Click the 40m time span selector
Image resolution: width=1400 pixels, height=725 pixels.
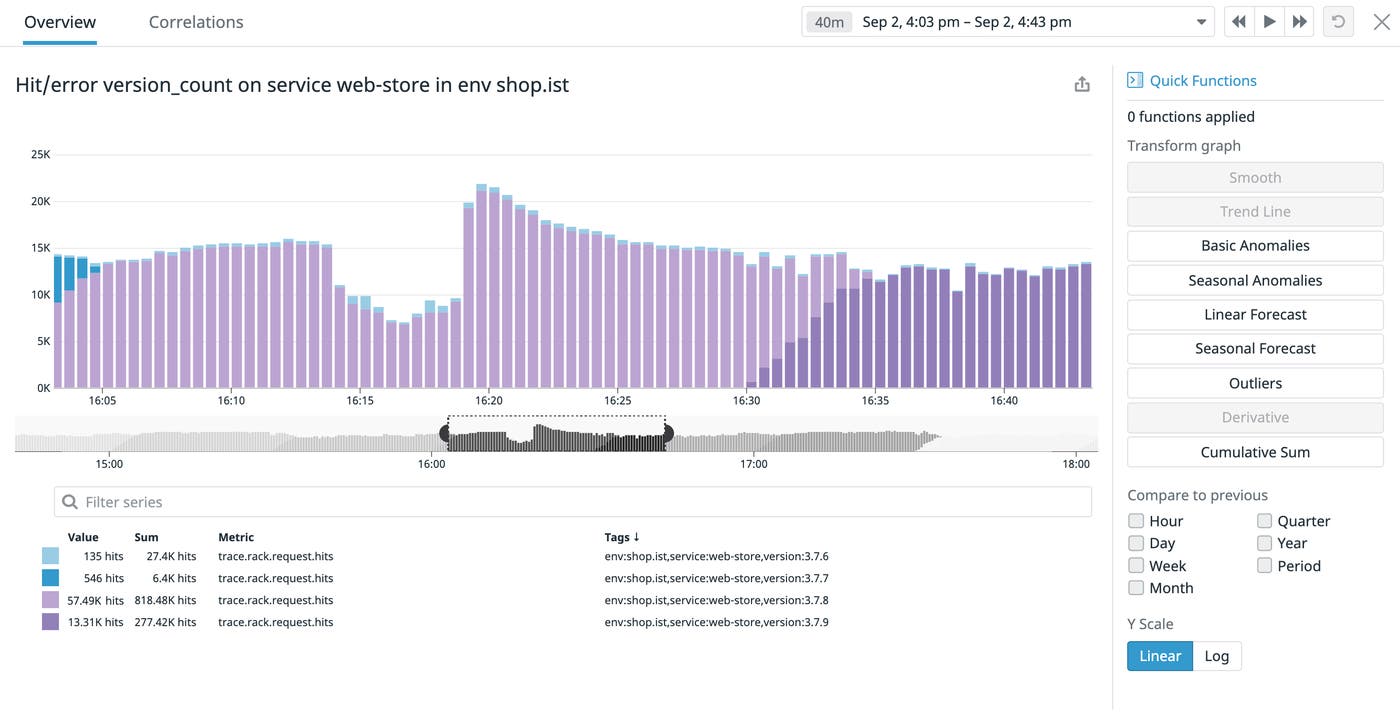(x=829, y=22)
